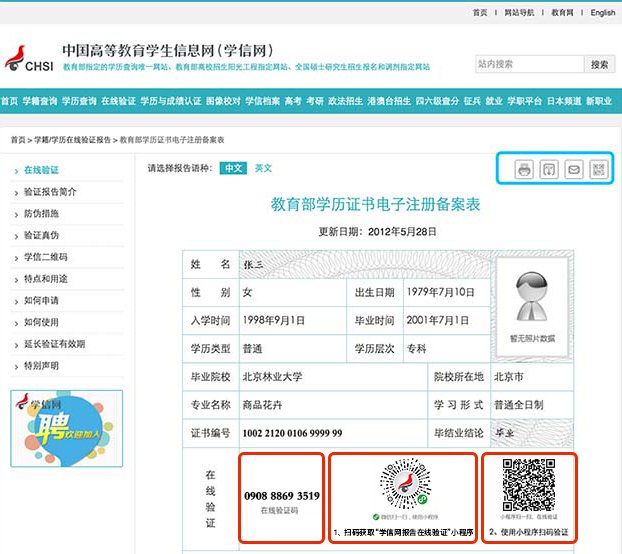Screen dimensions: 622x554
Task: Open 图像校对 menu item
Action: [x=223, y=101]
